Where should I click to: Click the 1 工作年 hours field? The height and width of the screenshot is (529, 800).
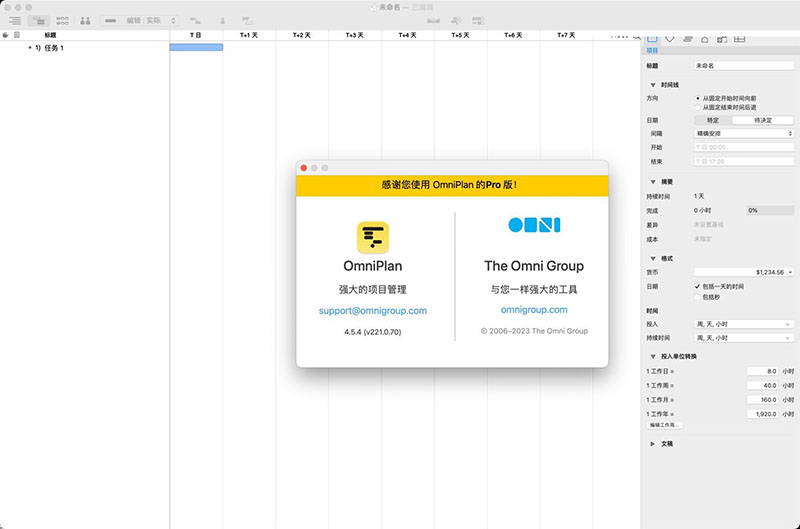(x=763, y=414)
